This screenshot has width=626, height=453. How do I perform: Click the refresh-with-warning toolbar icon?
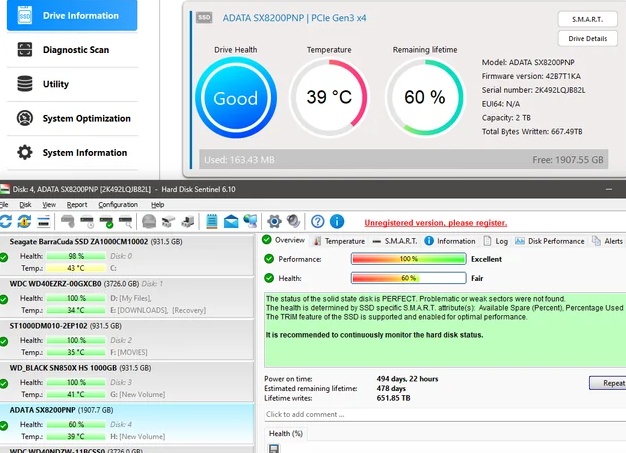24,222
